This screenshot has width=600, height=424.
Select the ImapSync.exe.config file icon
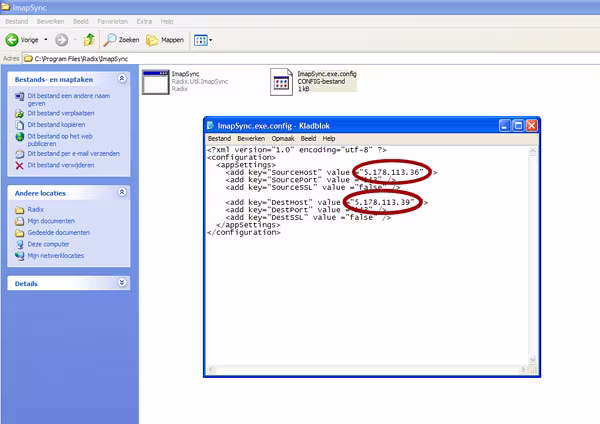pyautogui.click(x=281, y=82)
